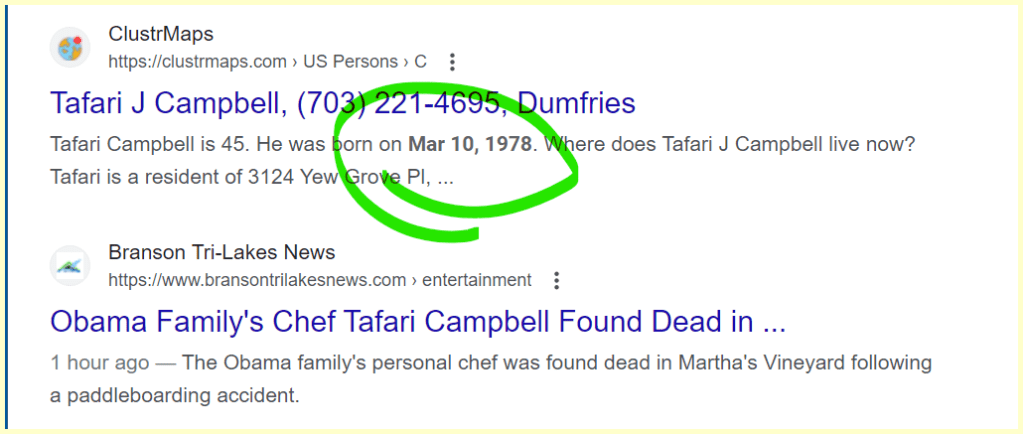The width and height of the screenshot is (1023, 434).
Task: Click the Branson Tri-Lakes News site name
Action: click(221, 253)
